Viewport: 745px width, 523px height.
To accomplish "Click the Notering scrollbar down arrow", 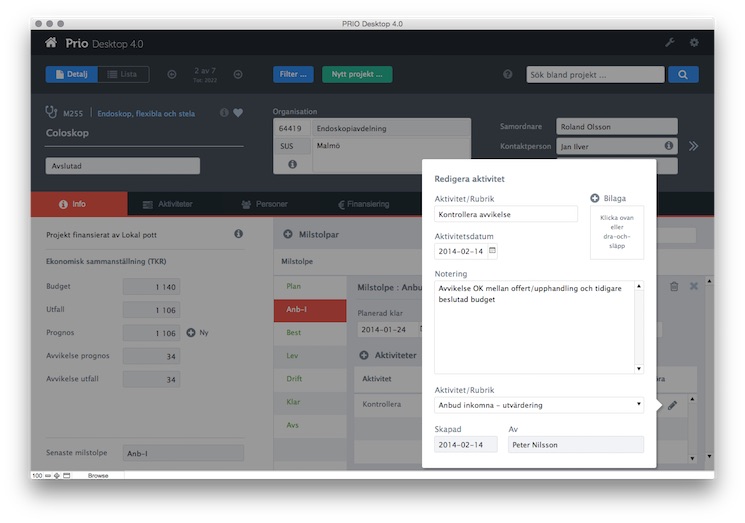I will pos(639,368).
